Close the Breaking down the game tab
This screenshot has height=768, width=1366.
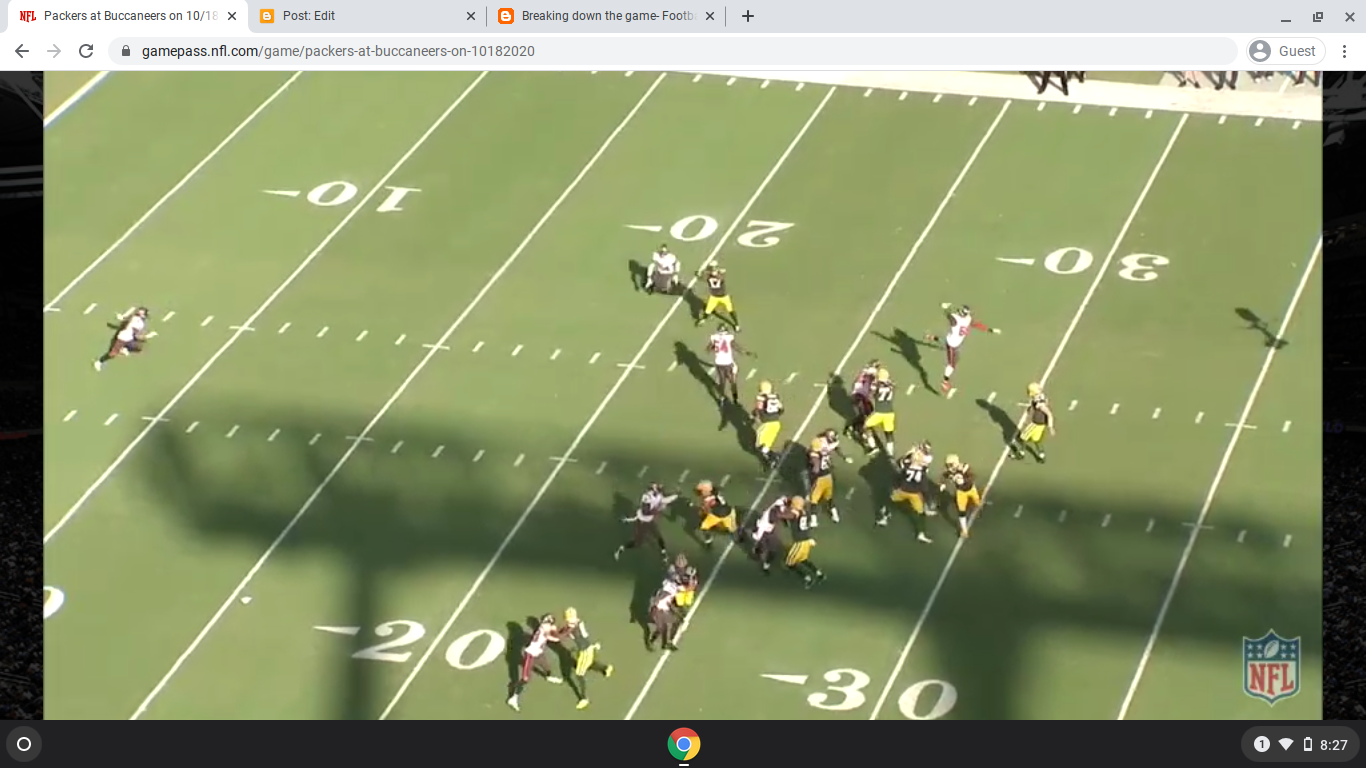point(710,16)
